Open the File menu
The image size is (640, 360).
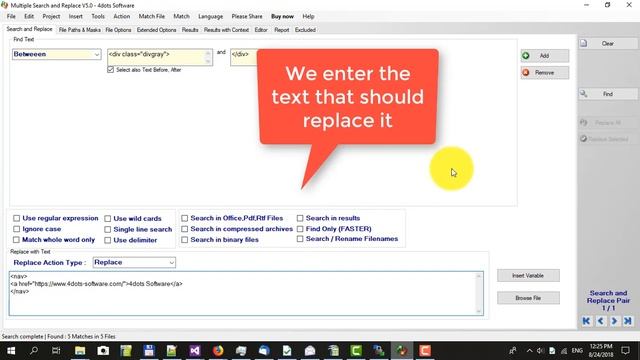11,16
